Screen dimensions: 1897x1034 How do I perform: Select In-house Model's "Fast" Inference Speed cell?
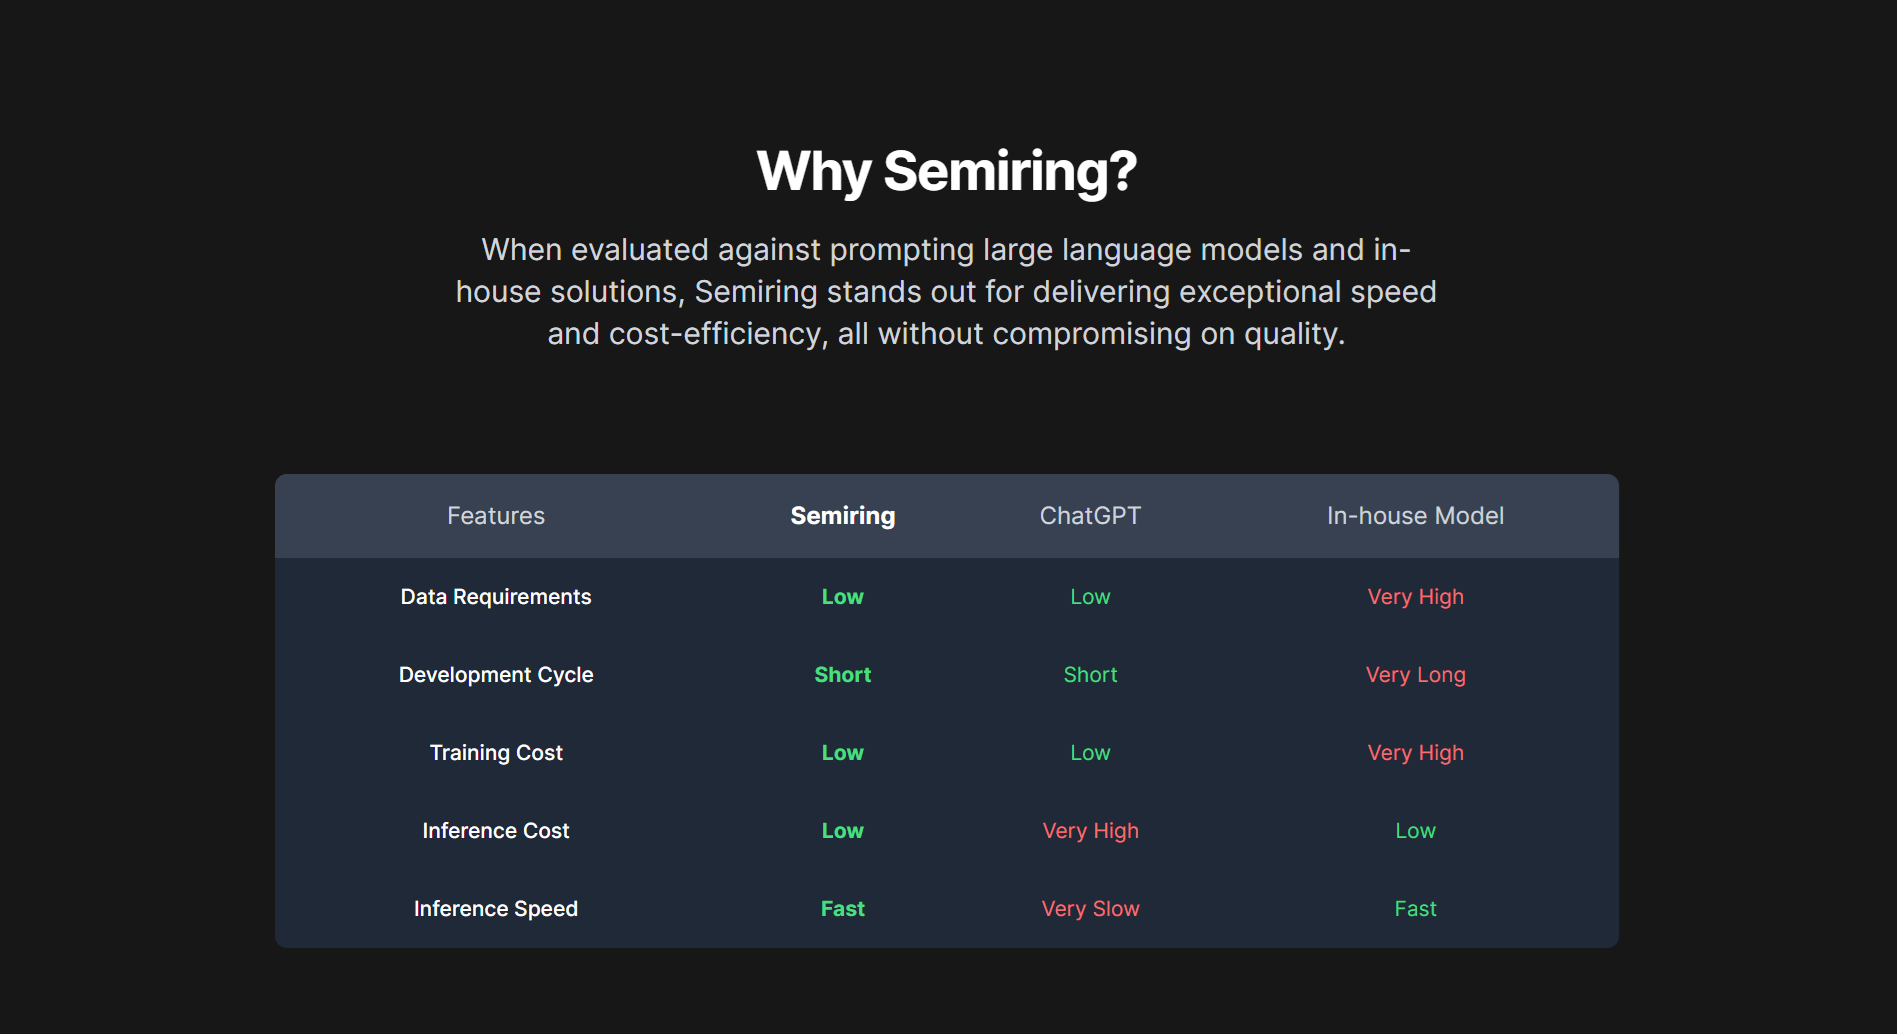coord(1415,909)
